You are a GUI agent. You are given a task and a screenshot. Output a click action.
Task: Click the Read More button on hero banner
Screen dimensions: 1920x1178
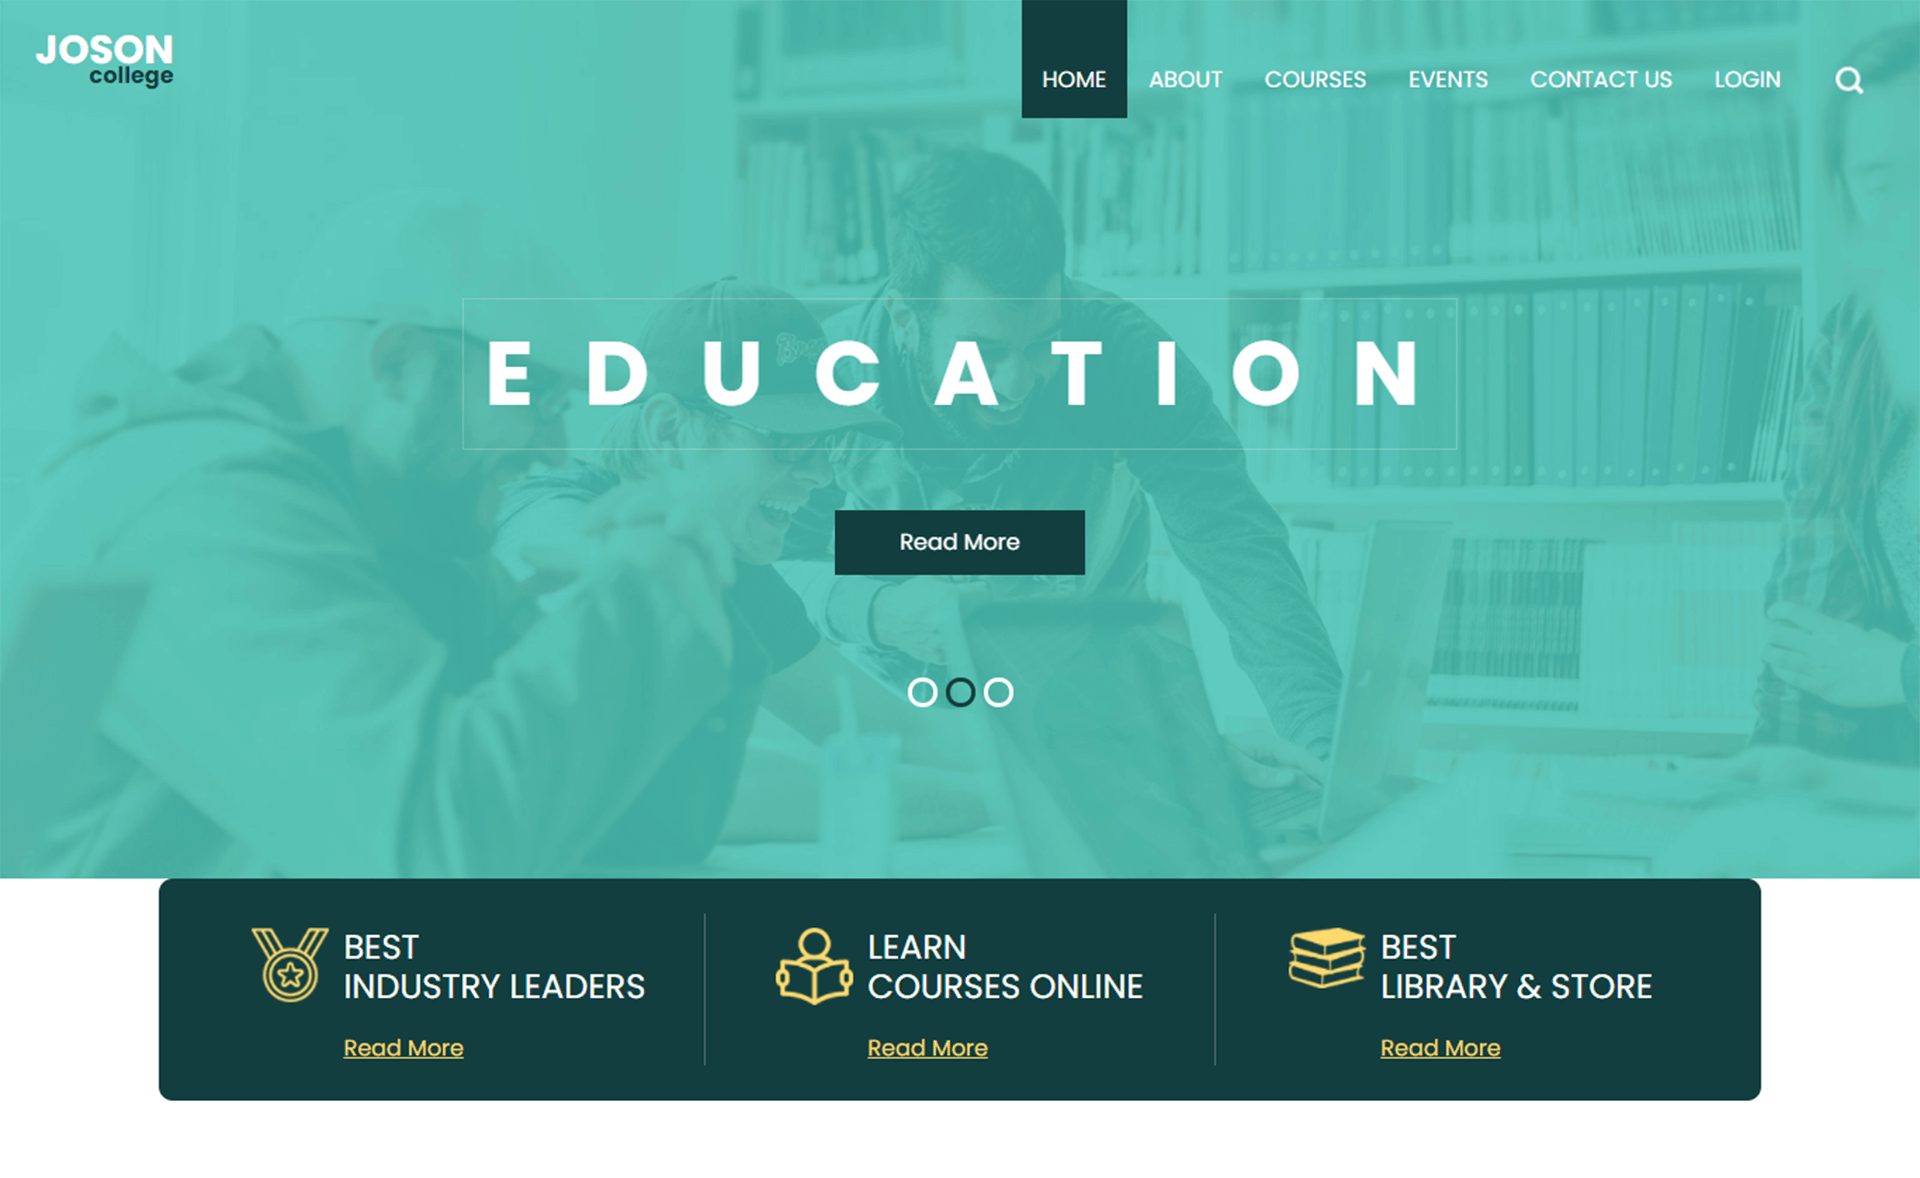pyautogui.click(x=960, y=540)
